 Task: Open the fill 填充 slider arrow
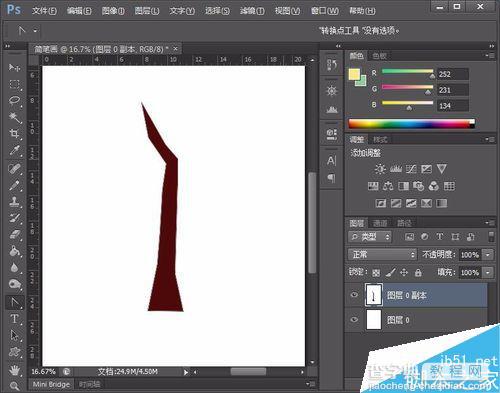click(x=488, y=273)
